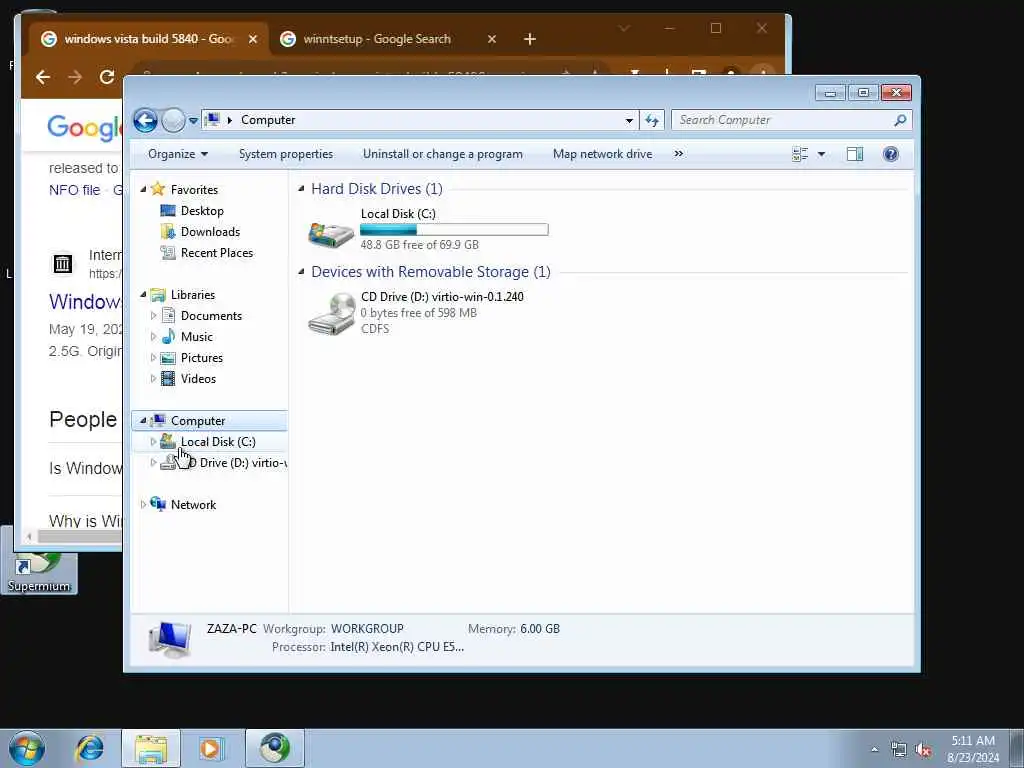Focus the Search Computer field

pyautogui.click(x=783, y=120)
